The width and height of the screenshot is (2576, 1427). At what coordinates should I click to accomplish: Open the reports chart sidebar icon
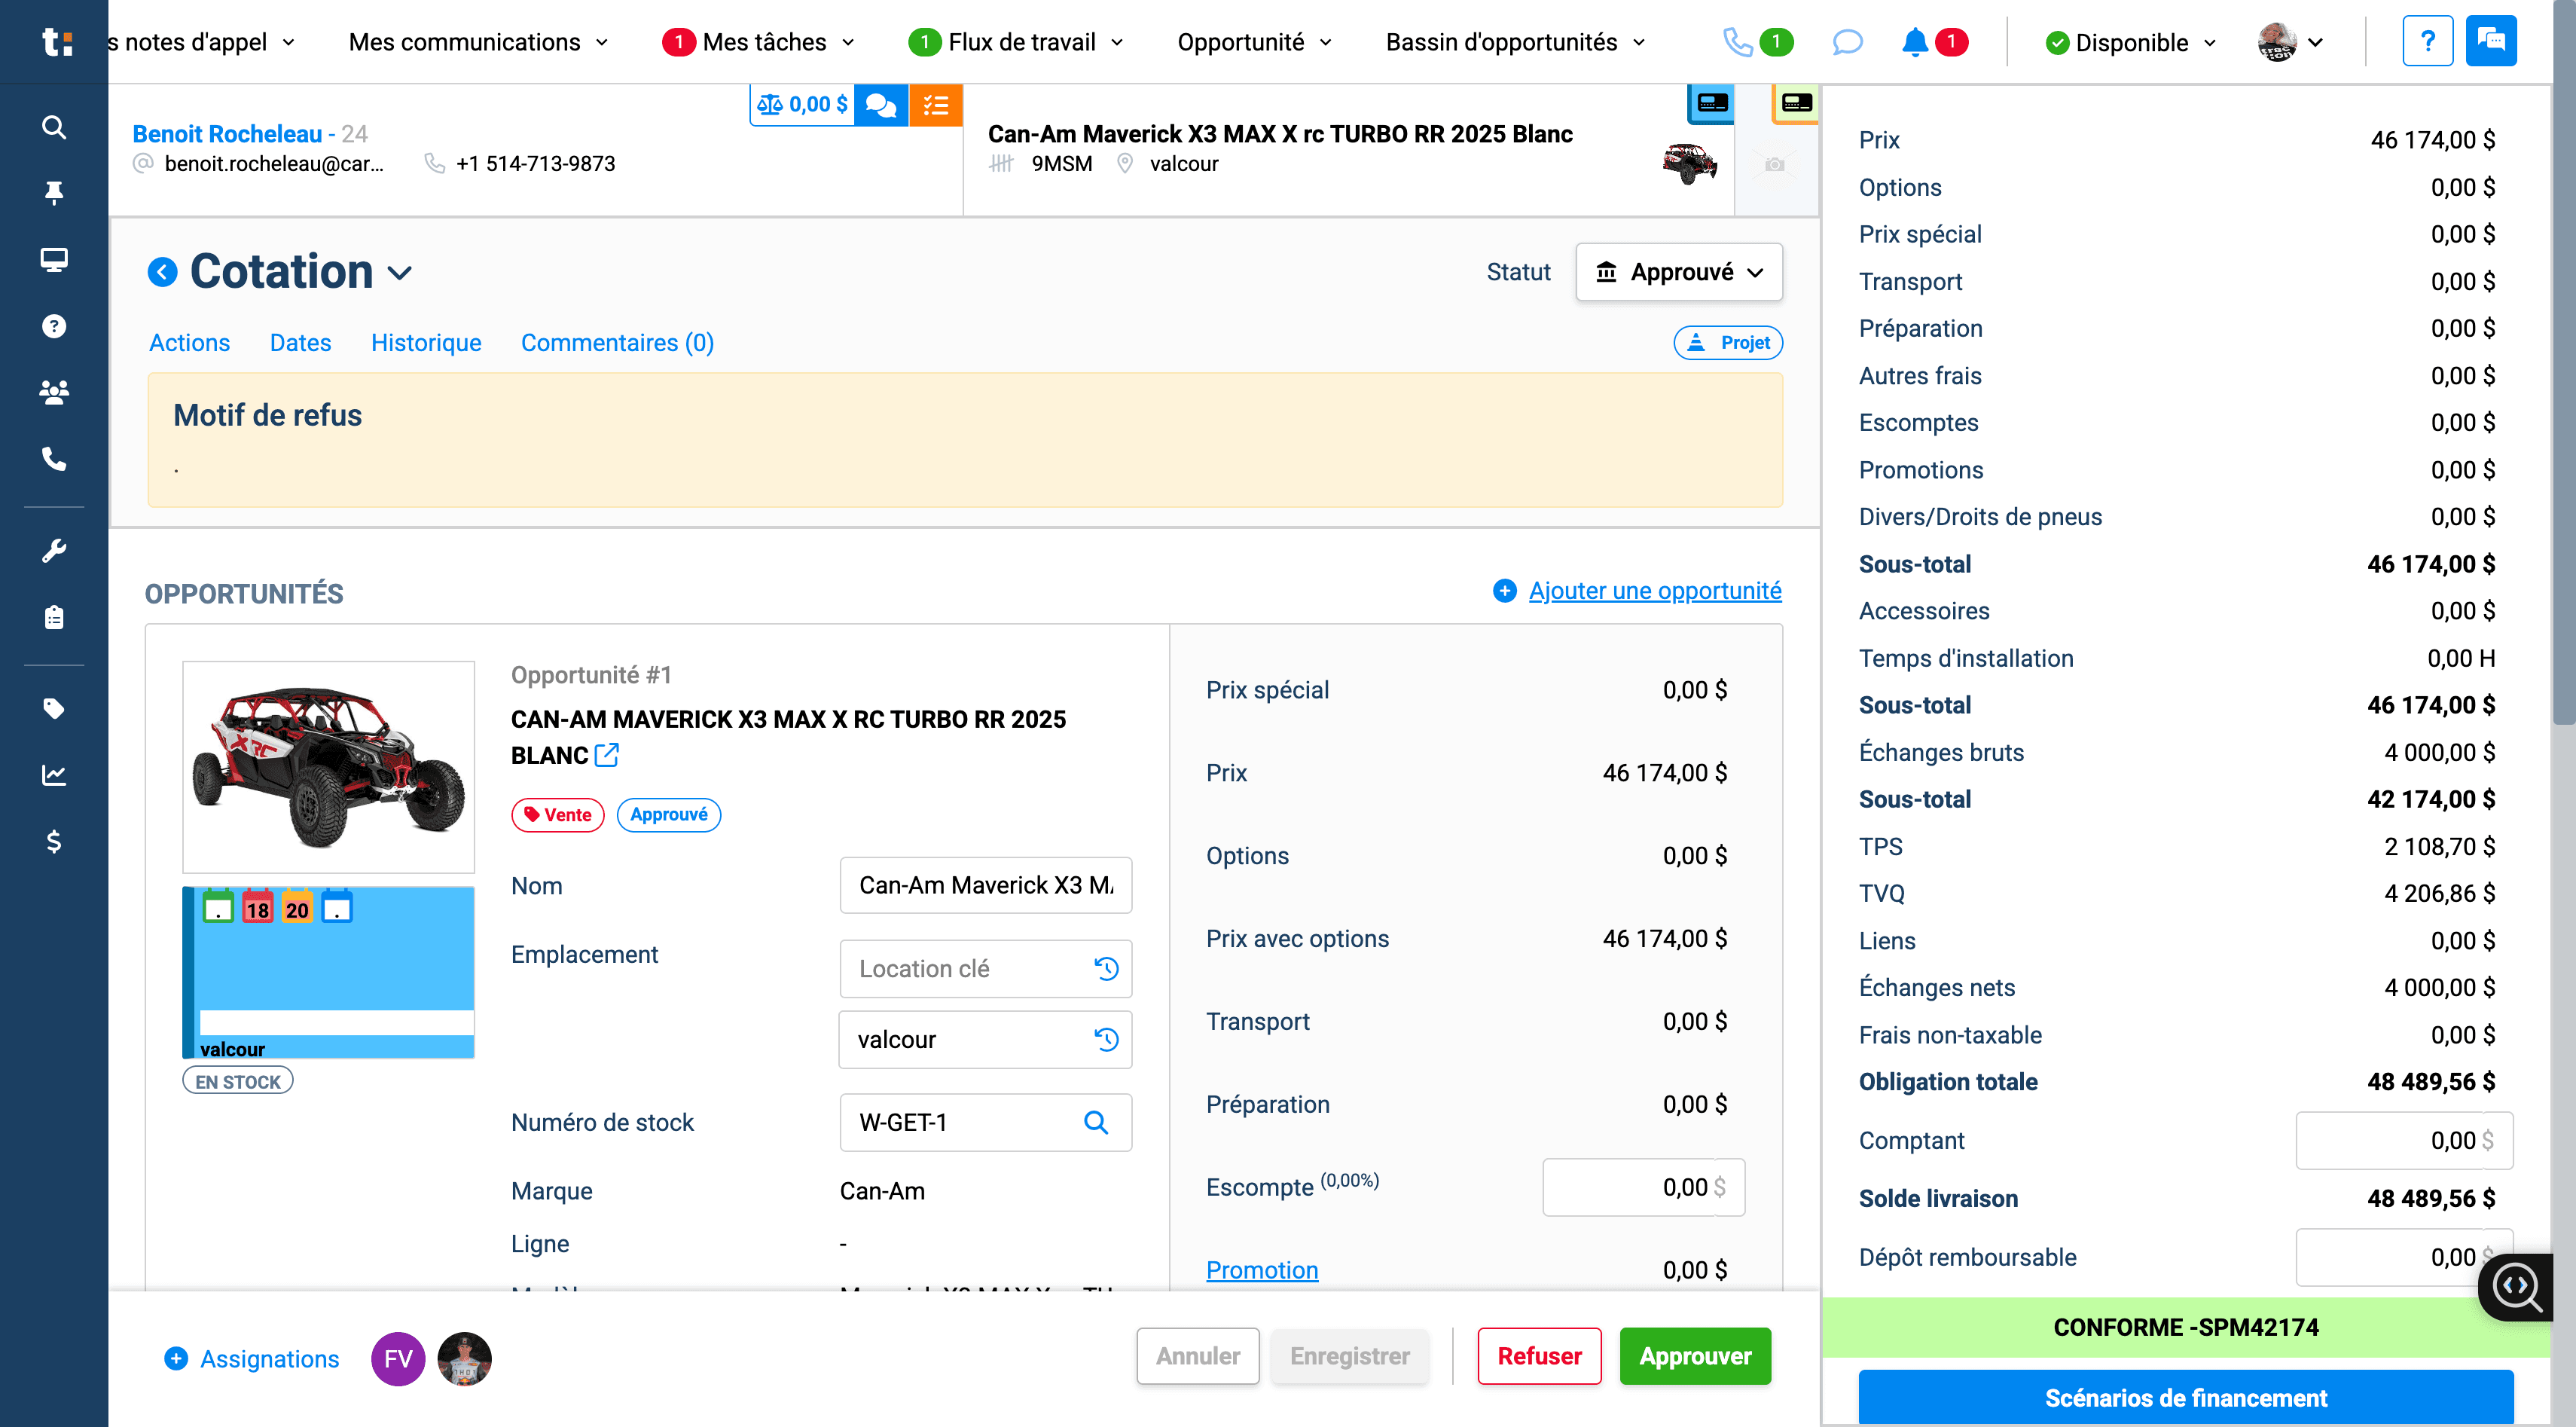[x=54, y=774]
